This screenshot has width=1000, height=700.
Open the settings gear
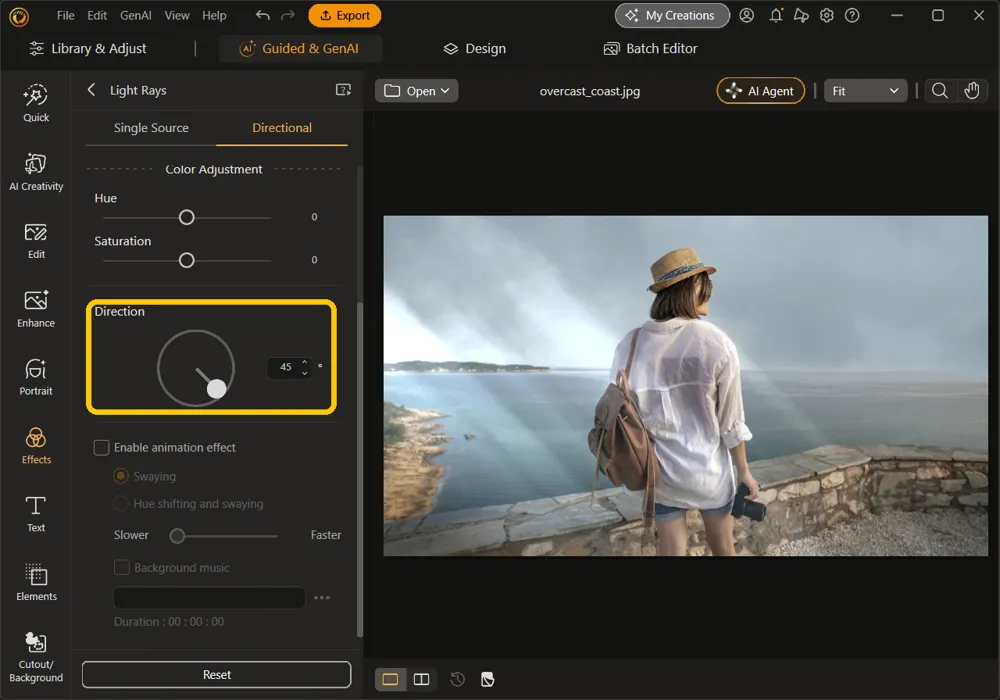point(827,15)
